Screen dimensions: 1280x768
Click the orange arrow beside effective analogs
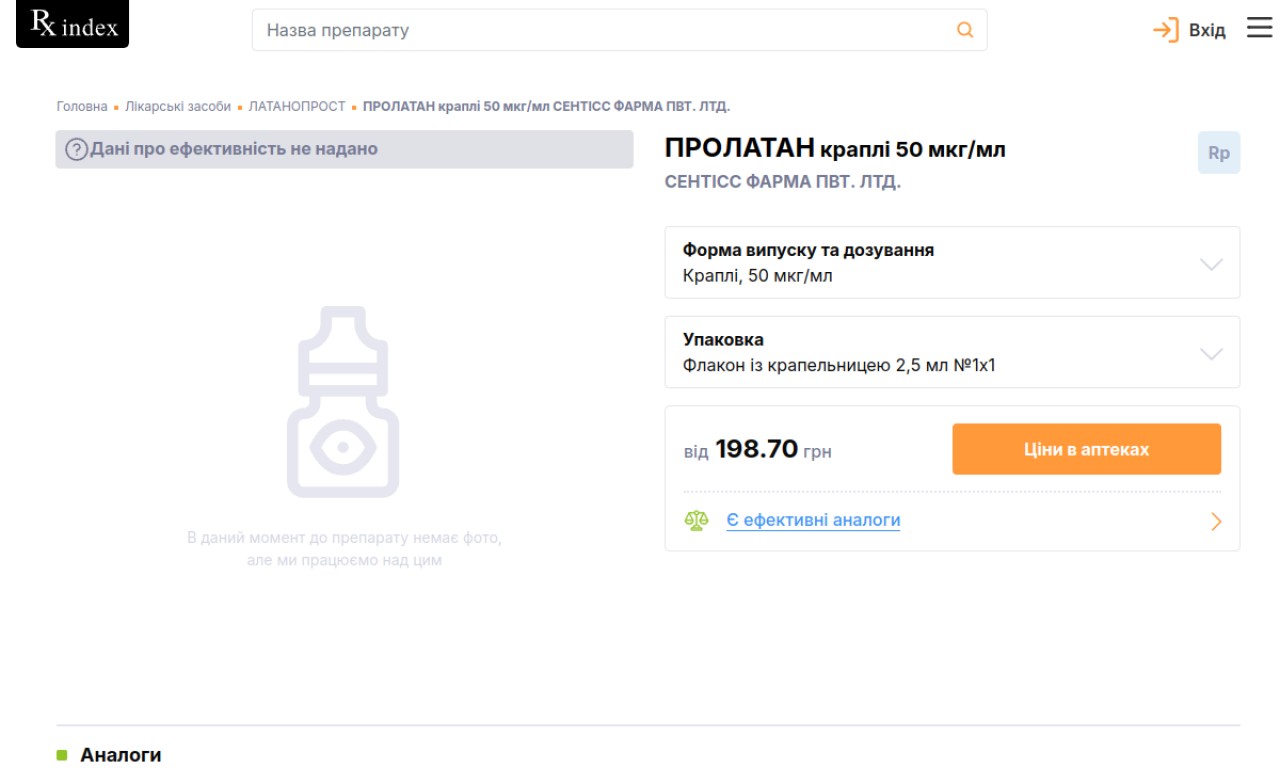pyautogui.click(x=1216, y=521)
